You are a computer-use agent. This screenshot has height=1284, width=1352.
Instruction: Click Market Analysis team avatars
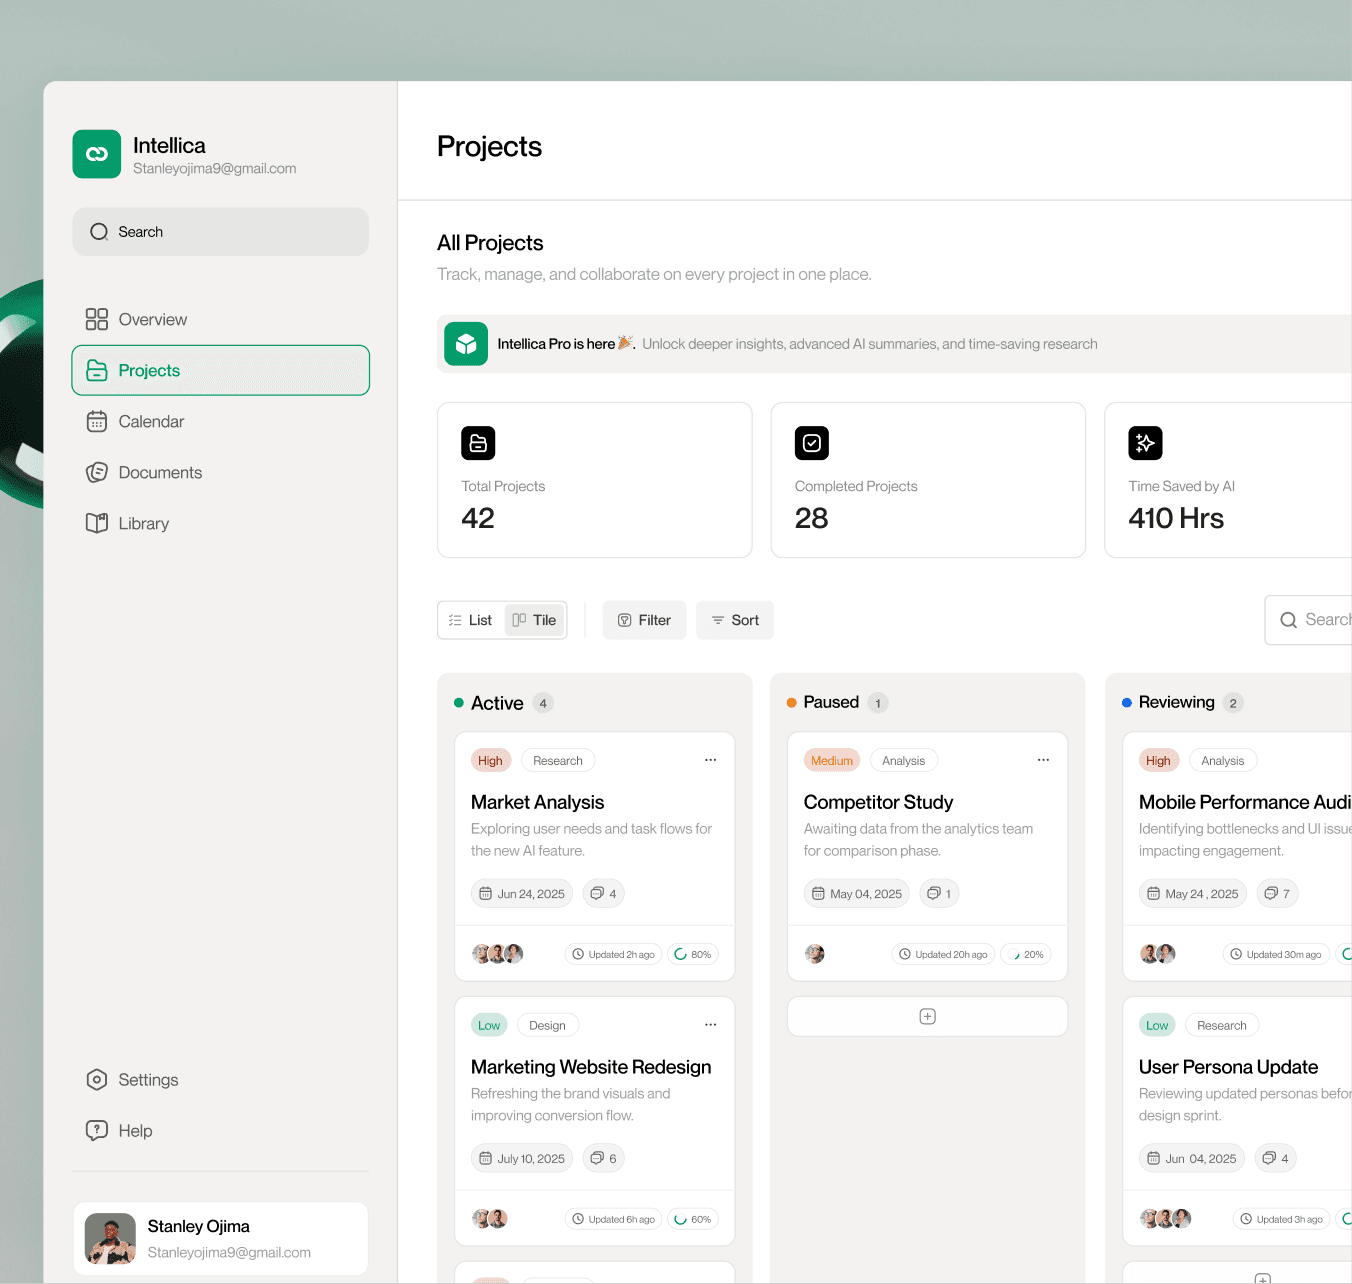coord(498,954)
